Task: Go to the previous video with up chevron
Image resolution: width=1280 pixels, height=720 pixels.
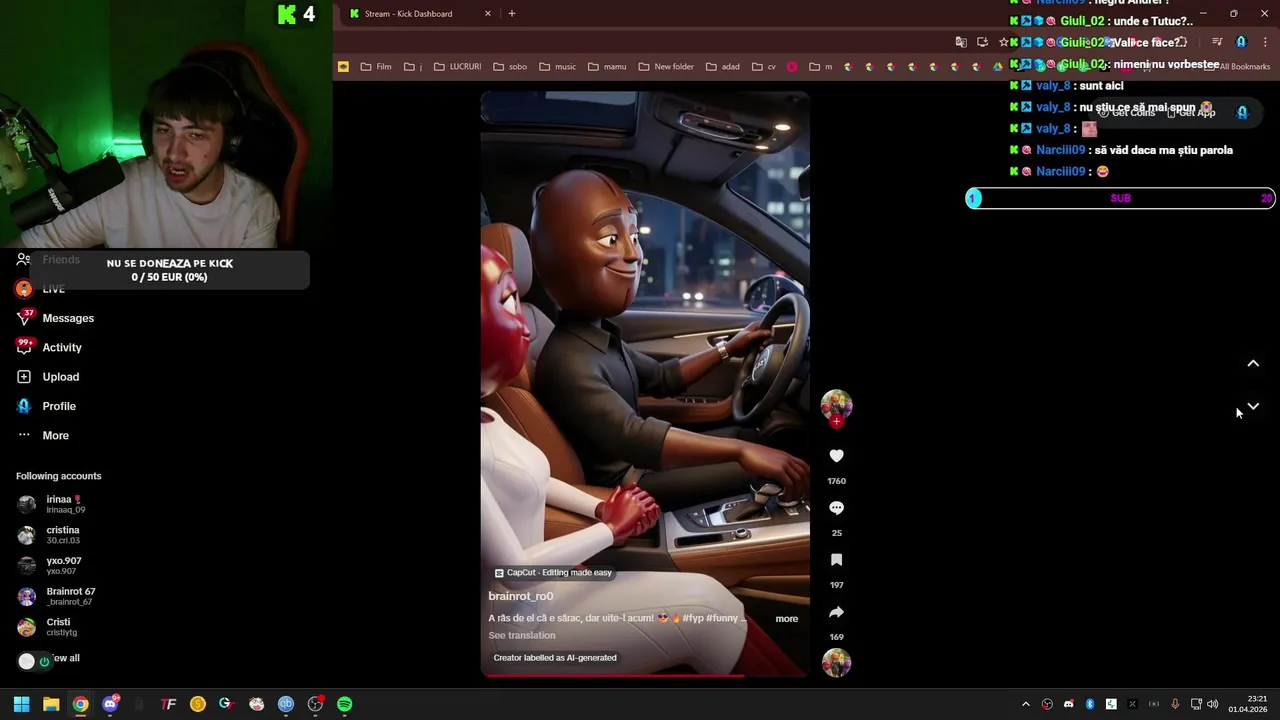Action: pyautogui.click(x=1253, y=364)
